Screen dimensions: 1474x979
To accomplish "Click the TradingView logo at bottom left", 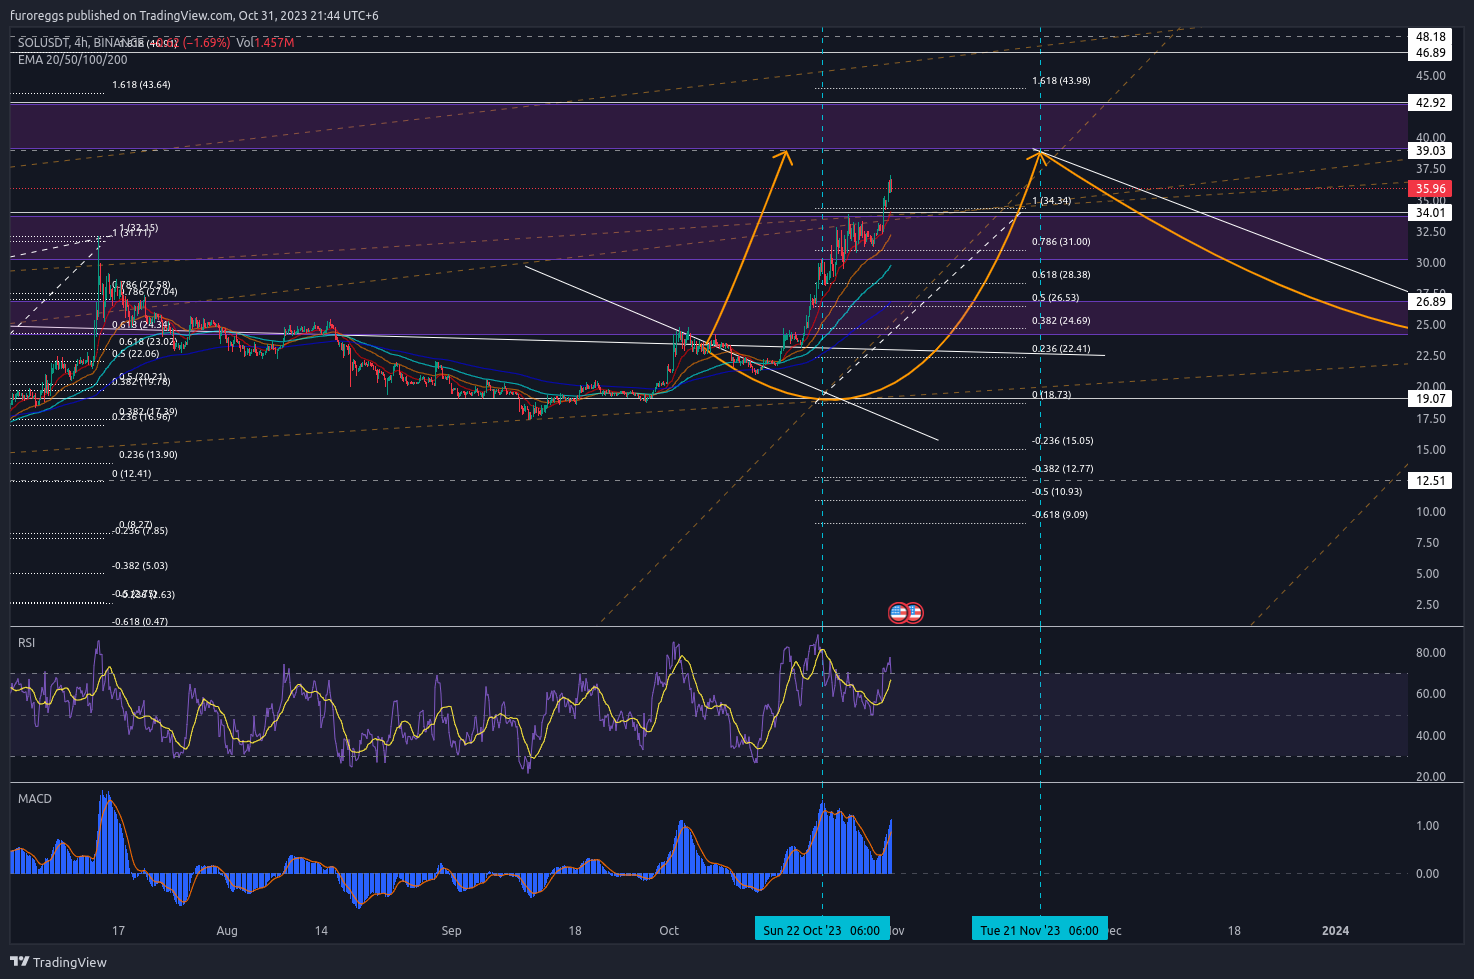I will (58, 962).
